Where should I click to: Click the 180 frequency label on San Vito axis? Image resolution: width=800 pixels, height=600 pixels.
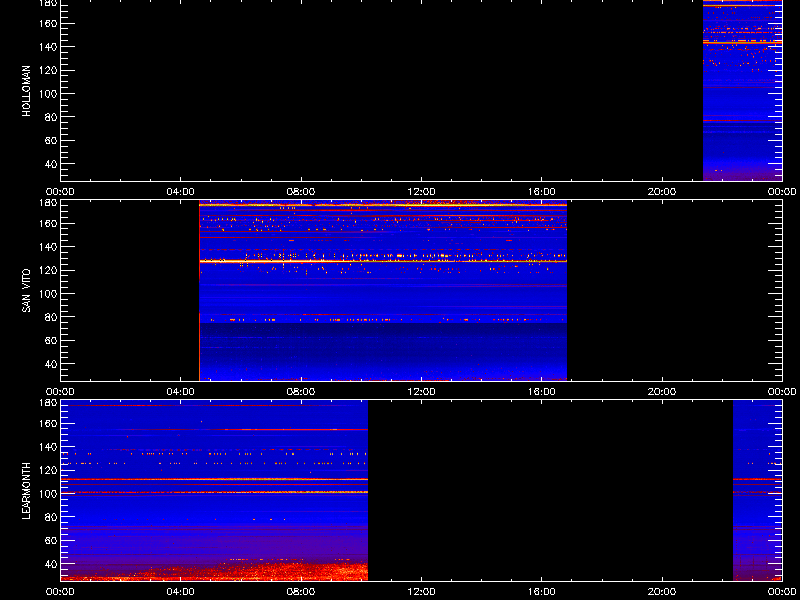[49, 203]
